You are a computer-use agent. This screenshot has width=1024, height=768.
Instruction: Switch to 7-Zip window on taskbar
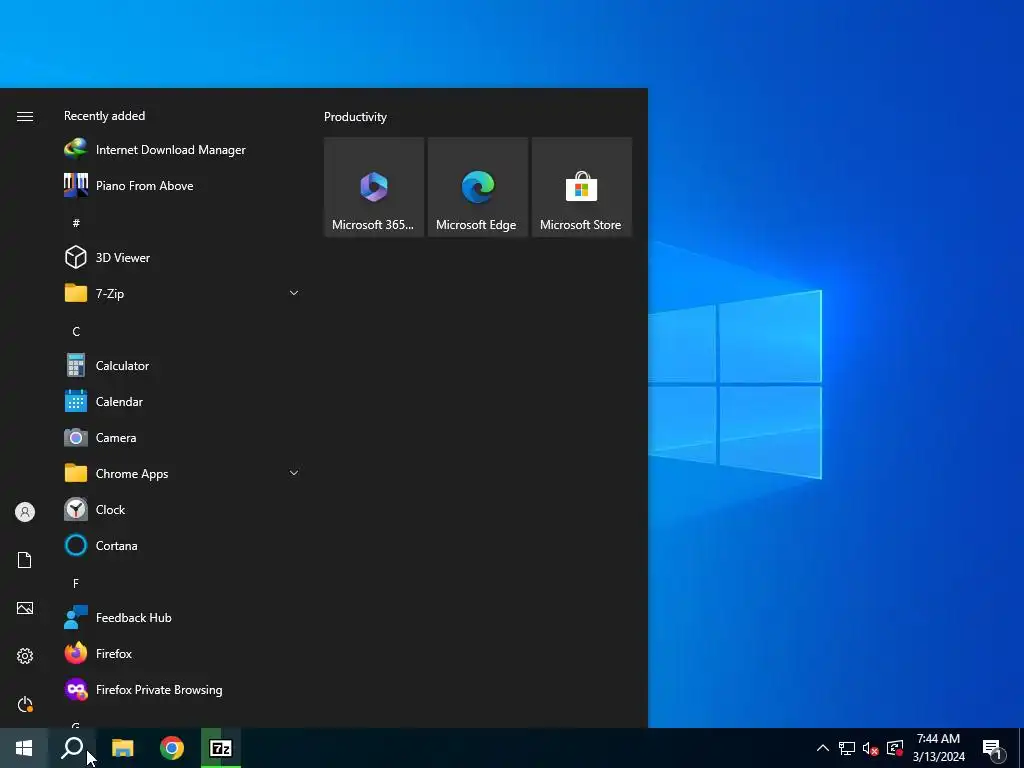[221, 748]
